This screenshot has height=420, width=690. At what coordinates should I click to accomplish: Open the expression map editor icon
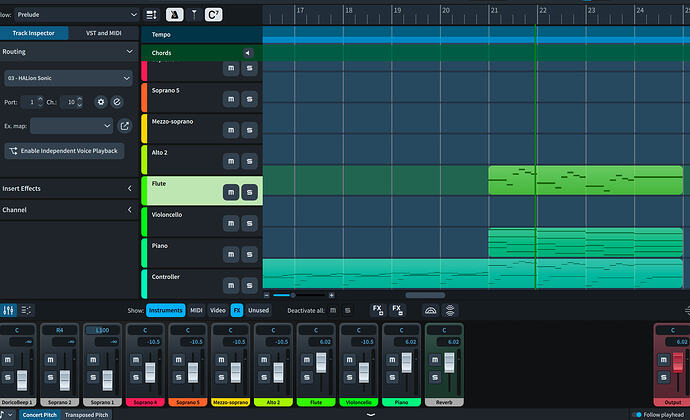pyautogui.click(x=125, y=126)
